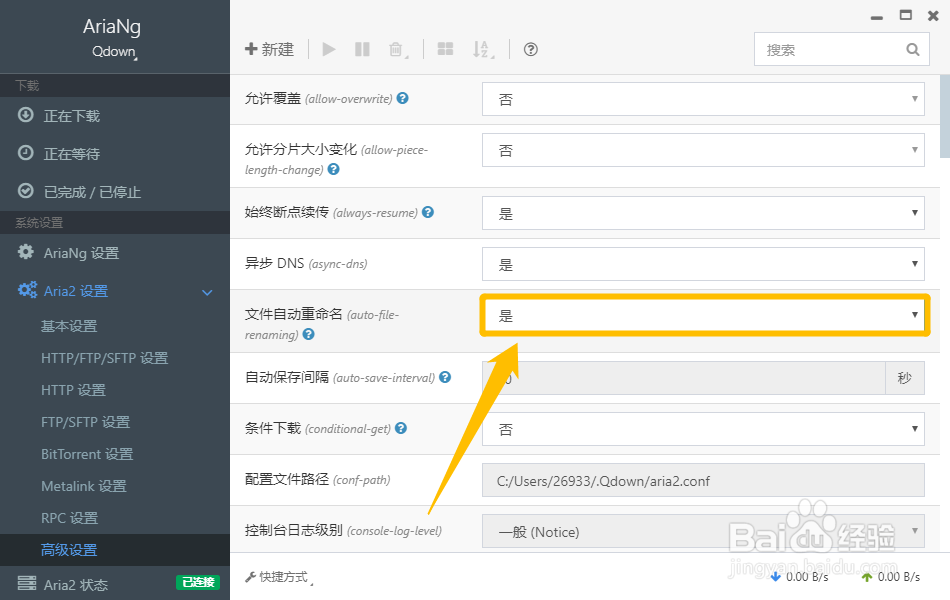Click the AriaNg title logo
The height and width of the screenshot is (600, 950).
point(112,27)
